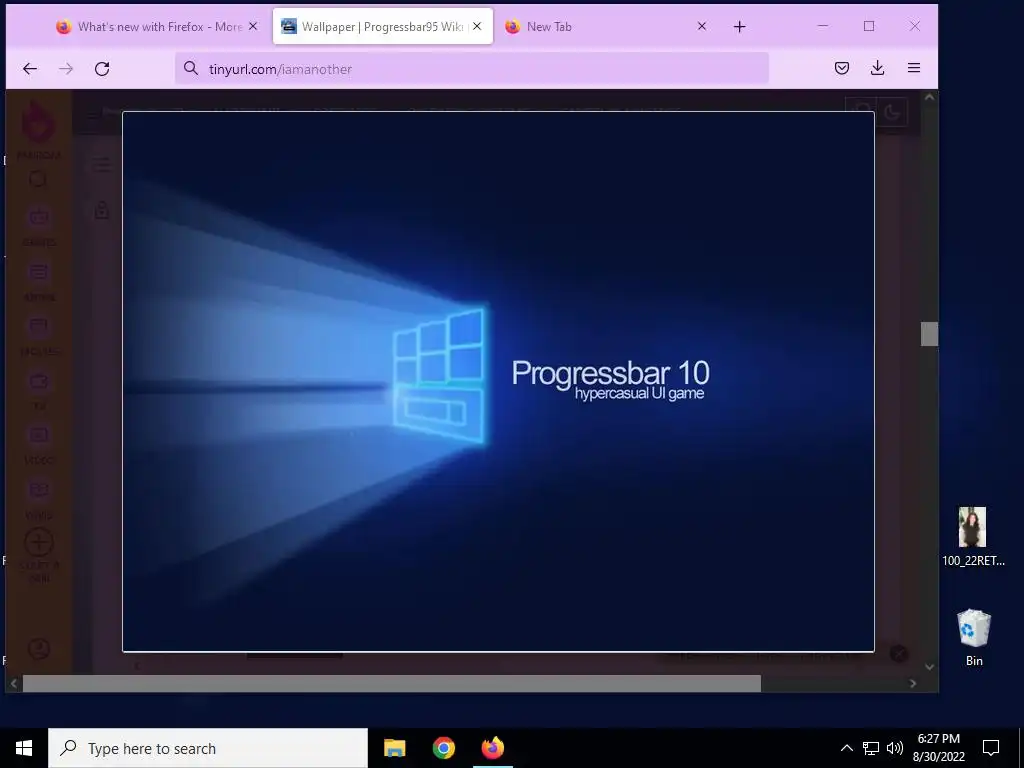Maximize the Firefox window
1024x768 pixels.
(x=869, y=26)
